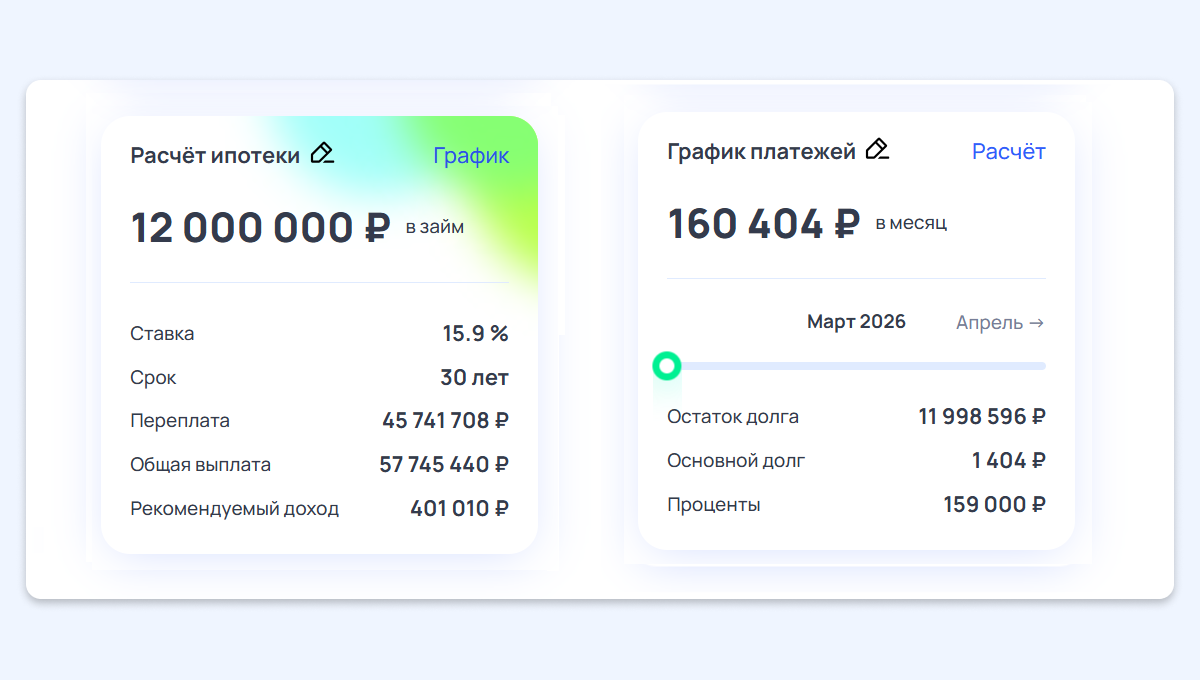This screenshot has height=680, width=1200.
Task: Click the edit pencil next to График платежей
Action: (877, 149)
